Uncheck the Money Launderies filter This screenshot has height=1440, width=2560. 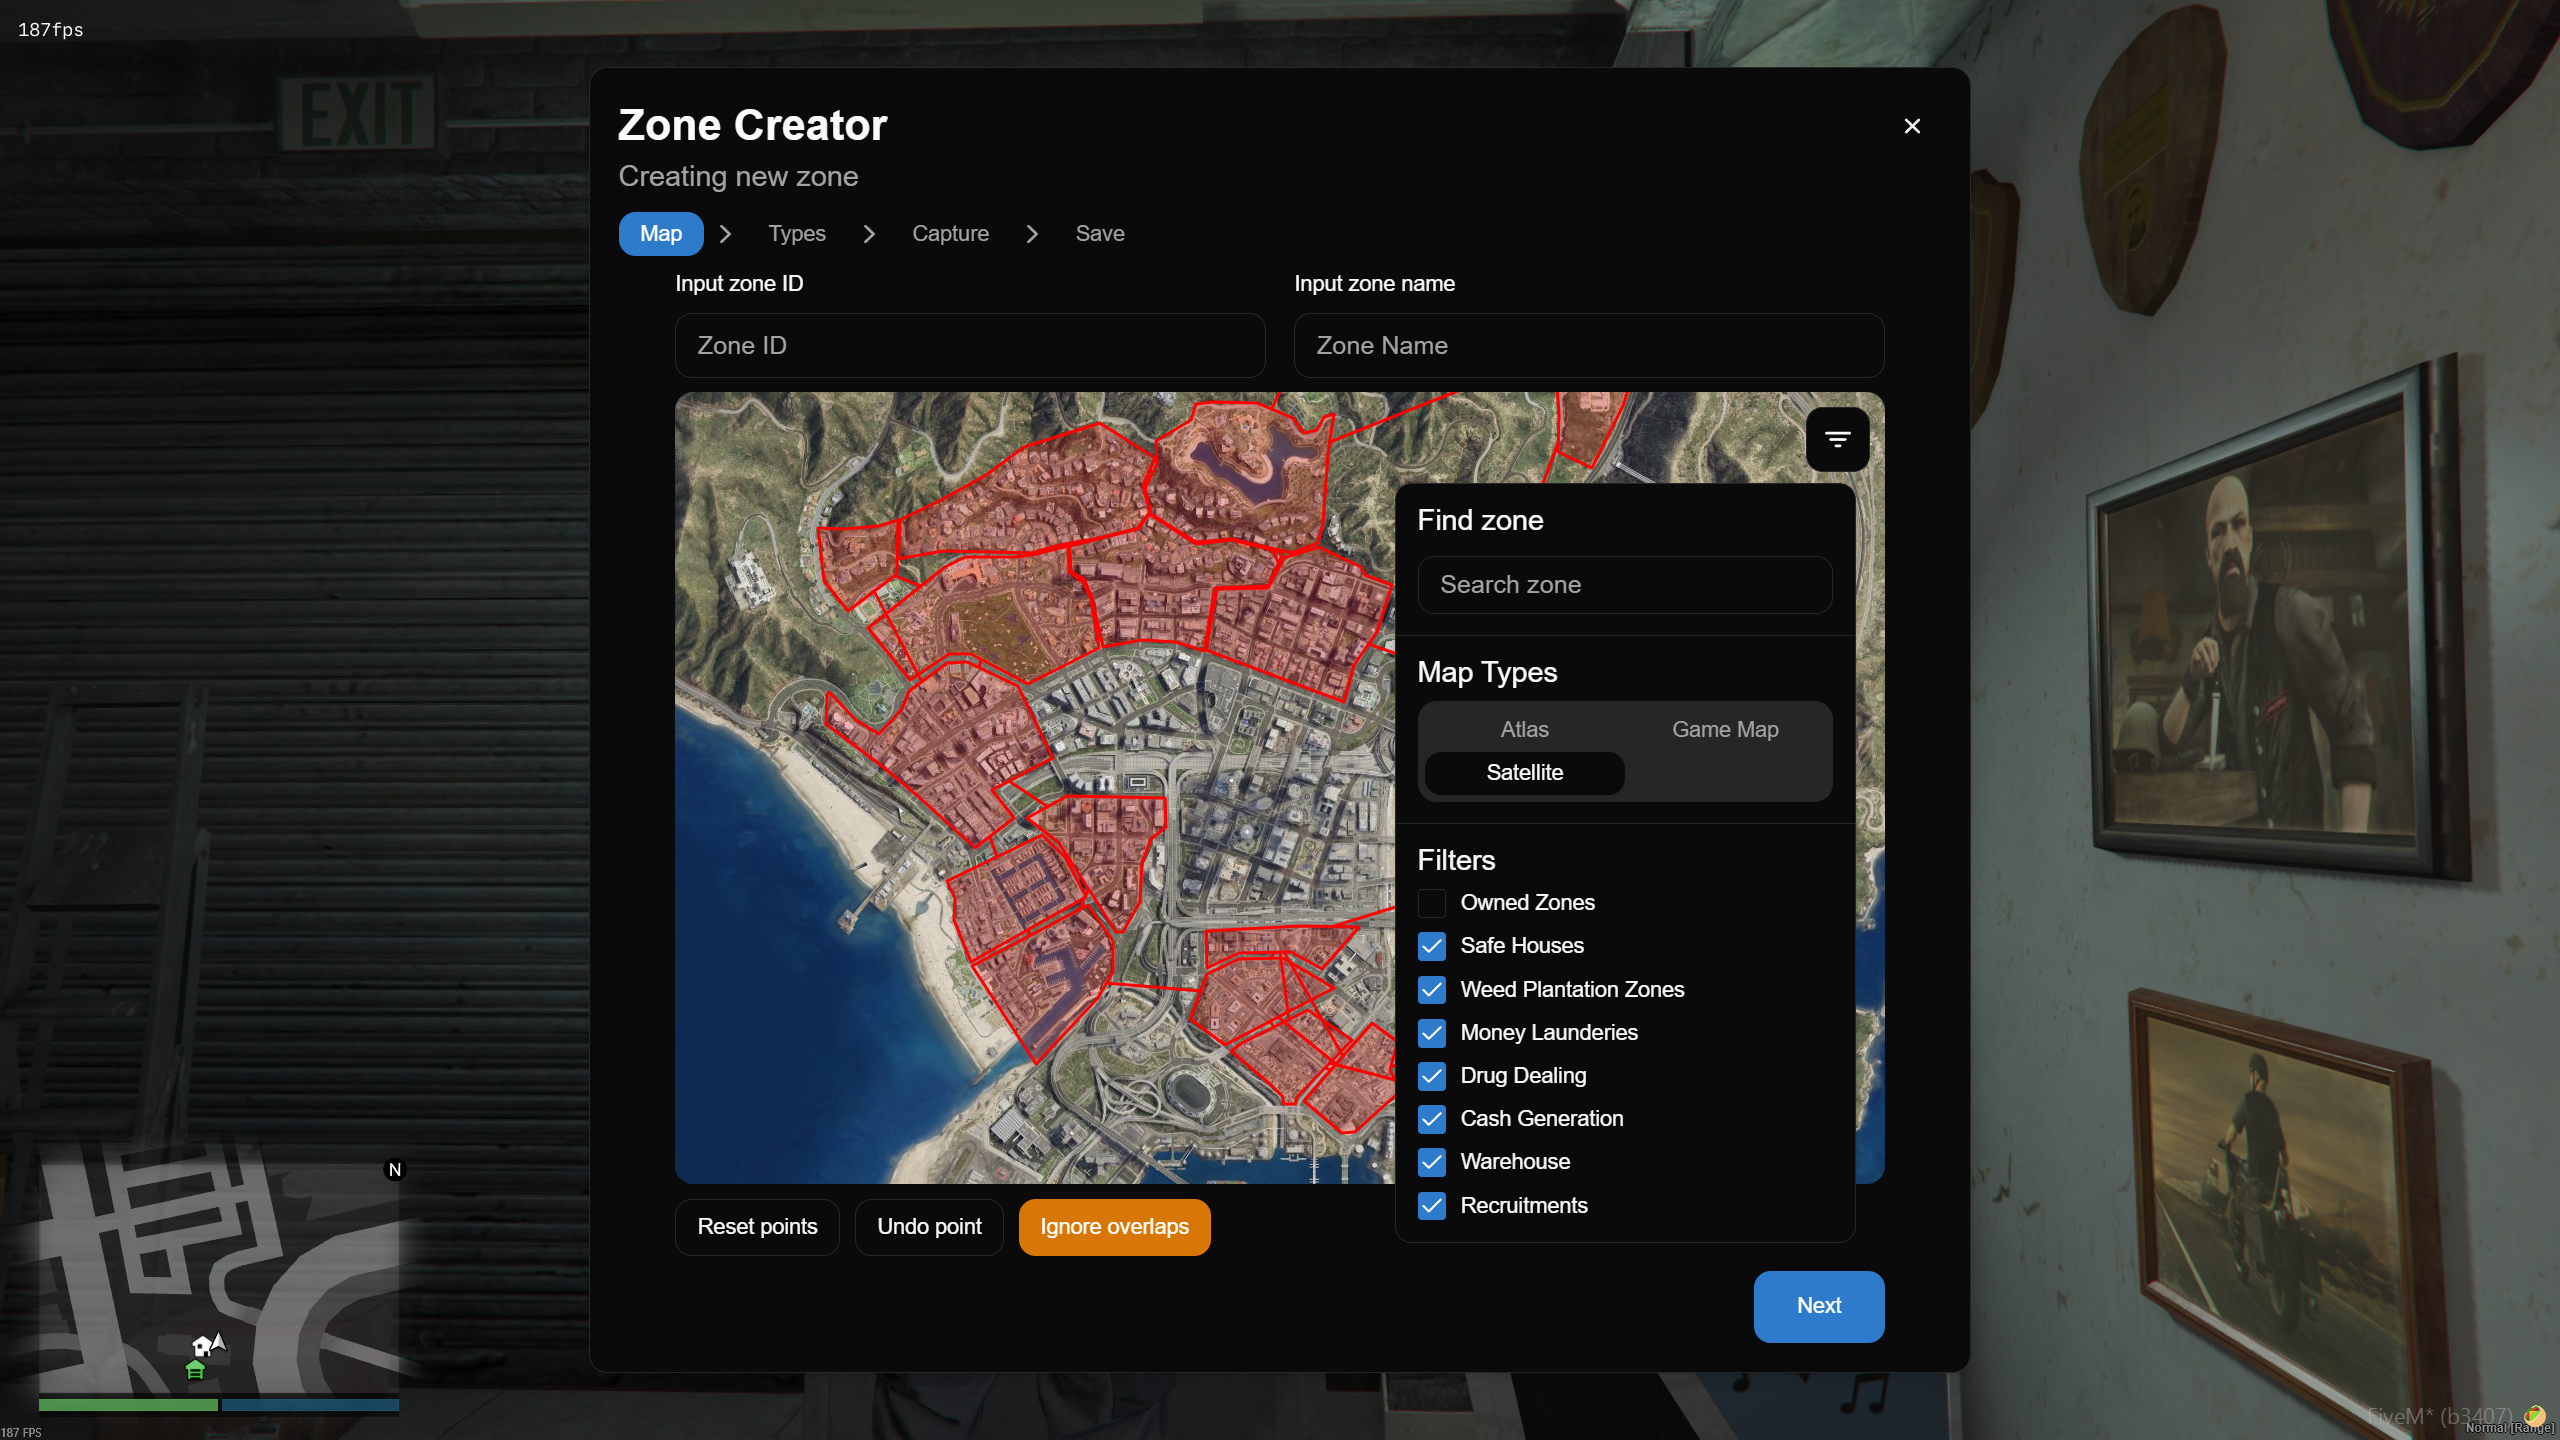(x=1432, y=1032)
